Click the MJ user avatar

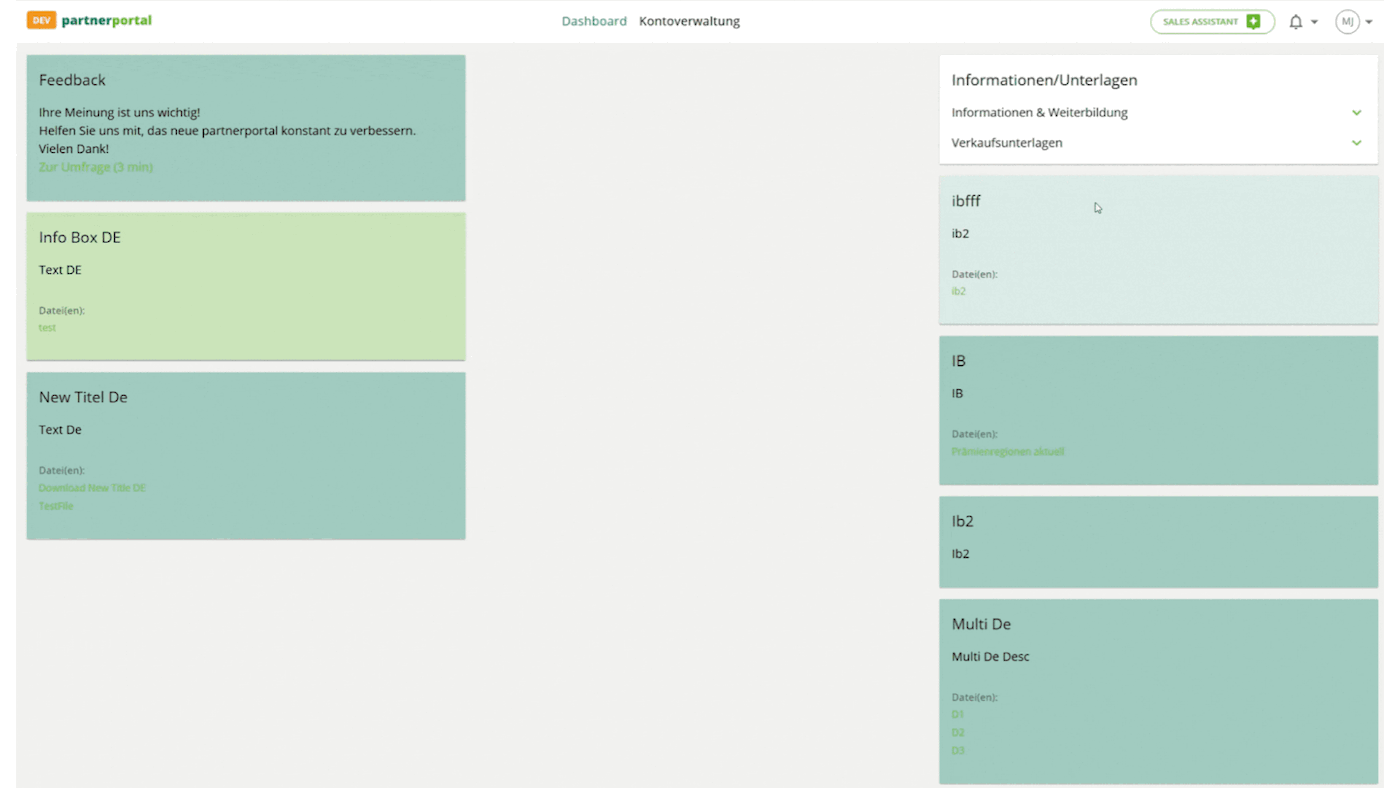tap(1347, 22)
